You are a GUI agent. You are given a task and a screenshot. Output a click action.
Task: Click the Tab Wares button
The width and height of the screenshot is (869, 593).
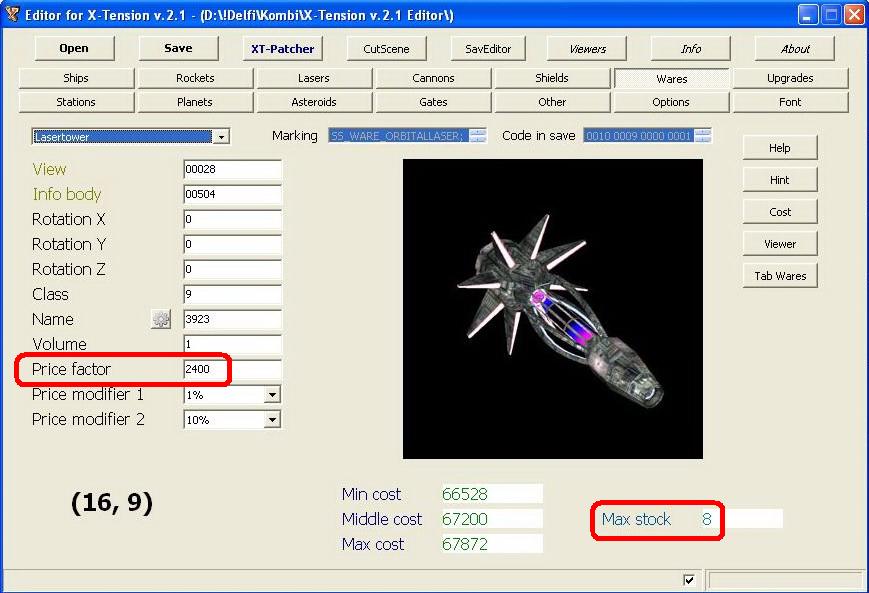(x=780, y=276)
